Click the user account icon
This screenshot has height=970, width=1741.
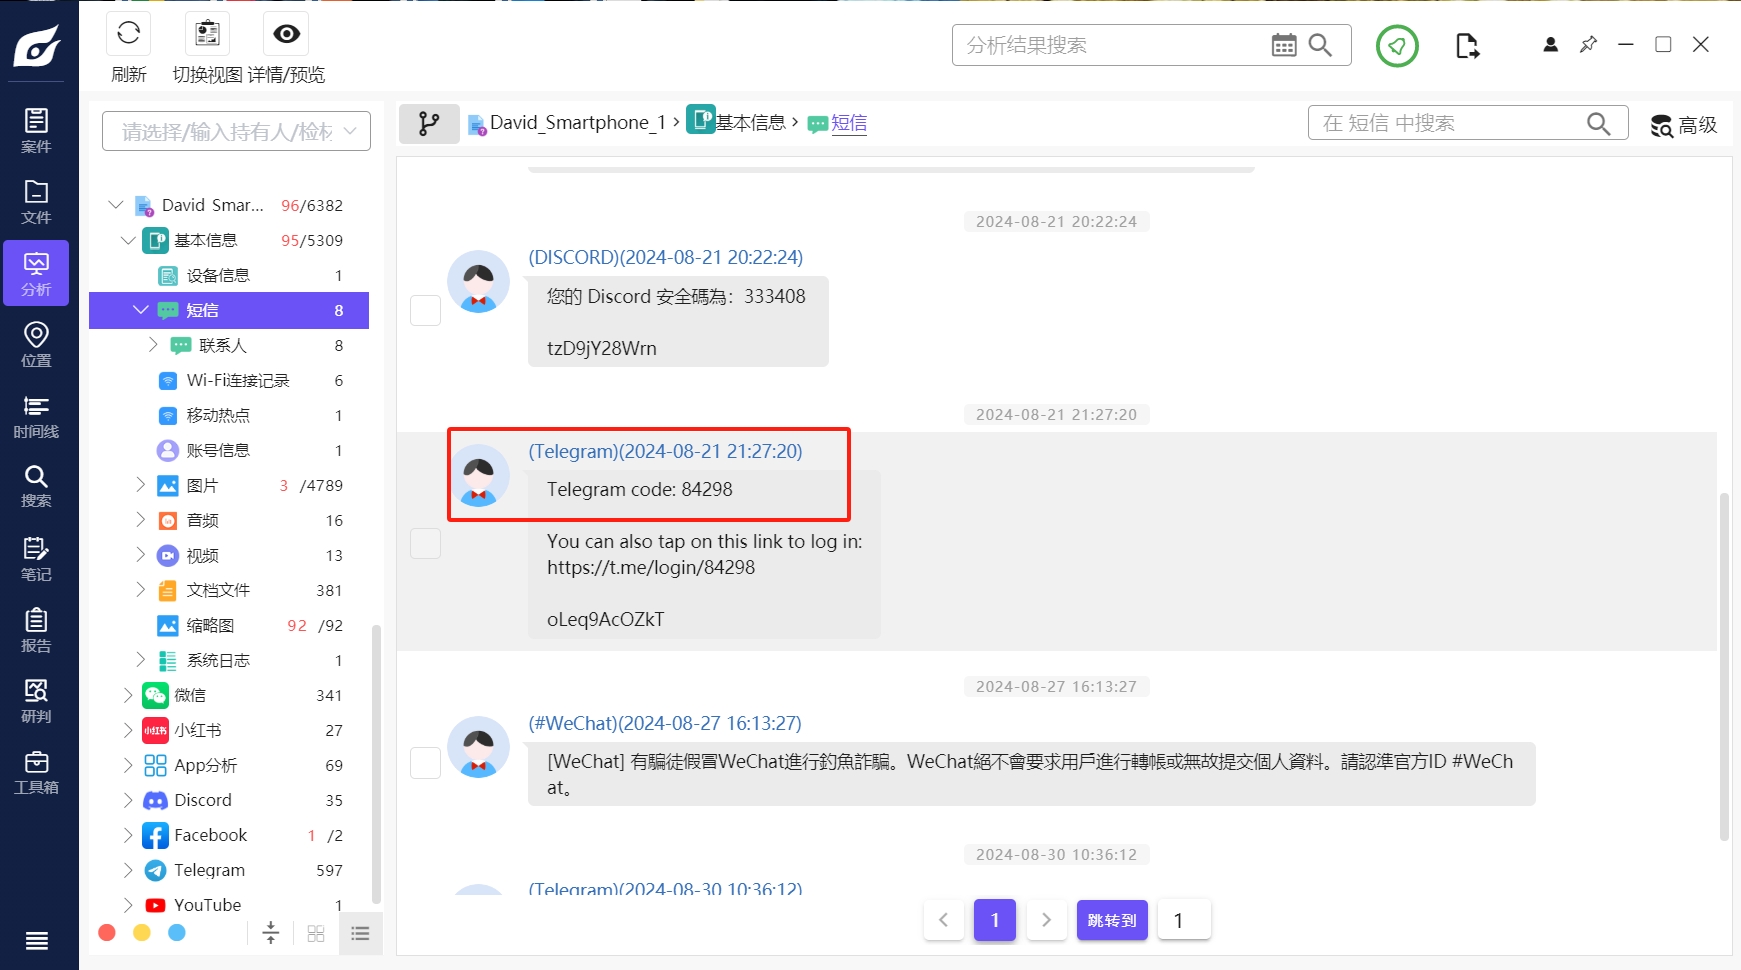pos(1550,45)
